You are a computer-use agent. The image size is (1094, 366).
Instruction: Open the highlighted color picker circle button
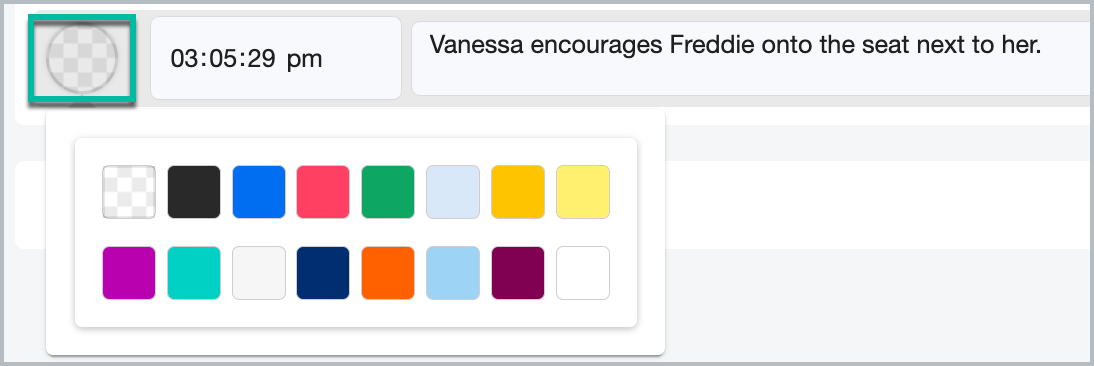point(82,59)
